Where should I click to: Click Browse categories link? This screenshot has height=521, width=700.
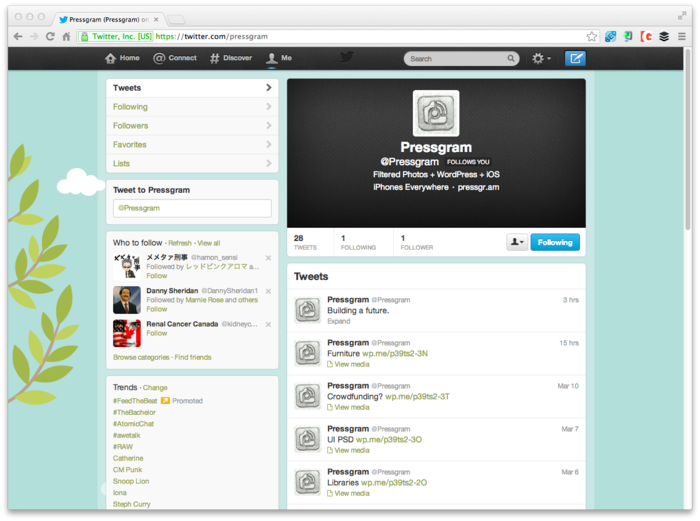click(x=141, y=357)
